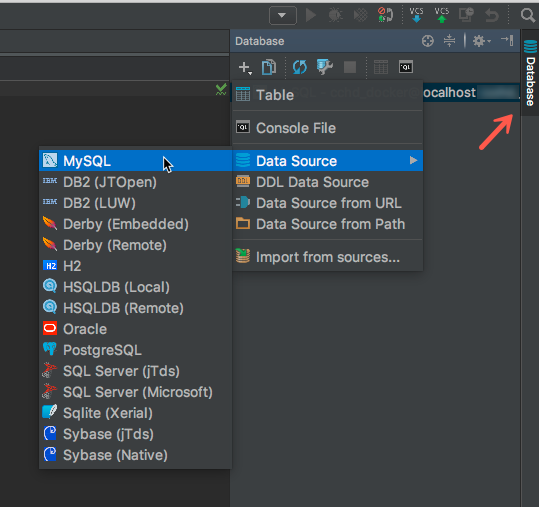The width and height of the screenshot is (539, 507).
Task: Choose DB2 (JTOpen) driver
Action: click(x=135, y=182)
